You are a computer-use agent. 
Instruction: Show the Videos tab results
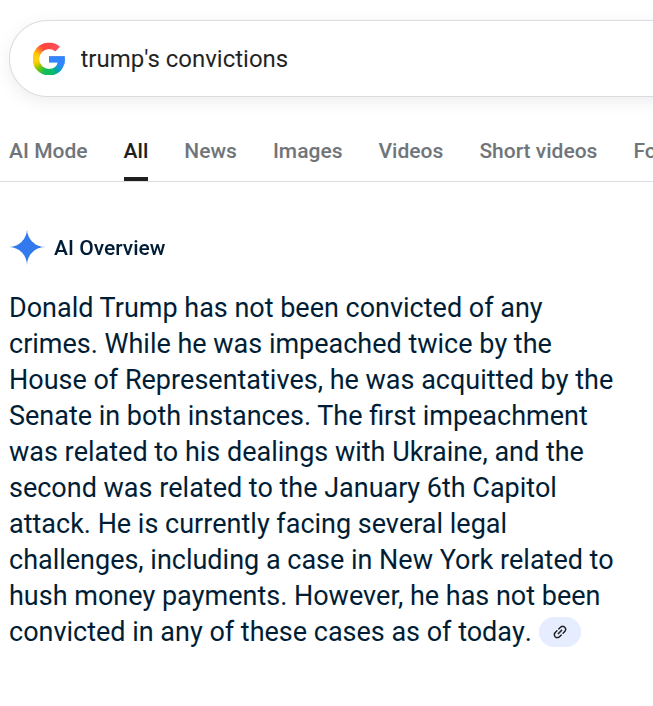pos(410,151)
